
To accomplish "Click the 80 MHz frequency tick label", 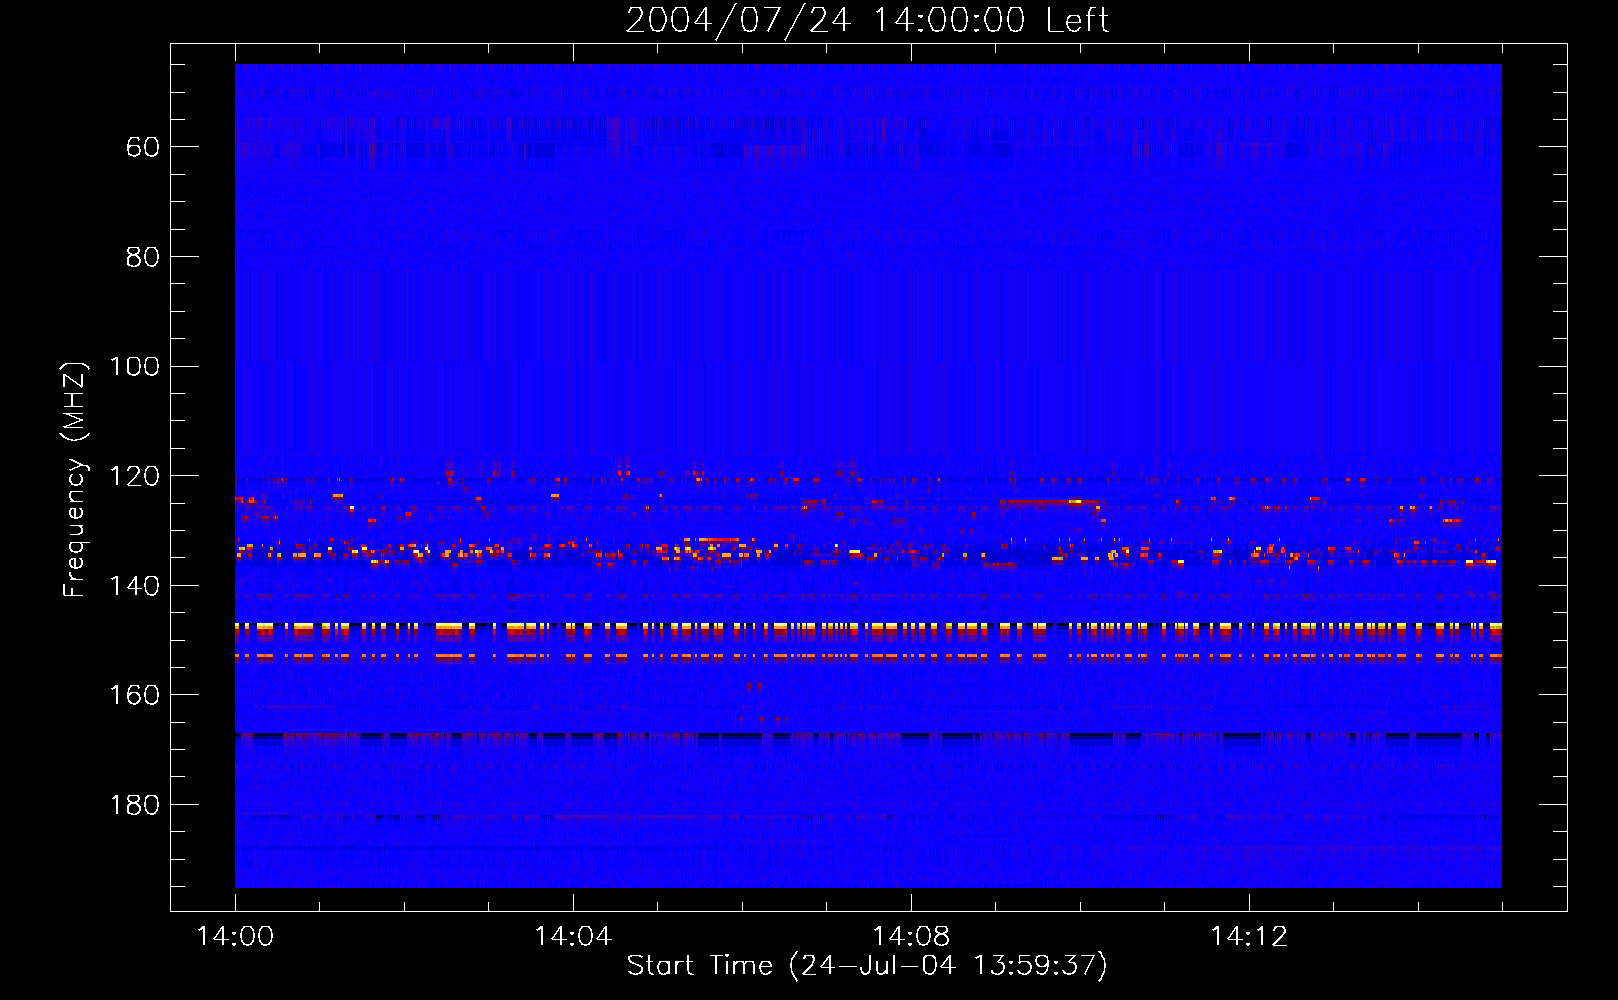I will [143, 257].
